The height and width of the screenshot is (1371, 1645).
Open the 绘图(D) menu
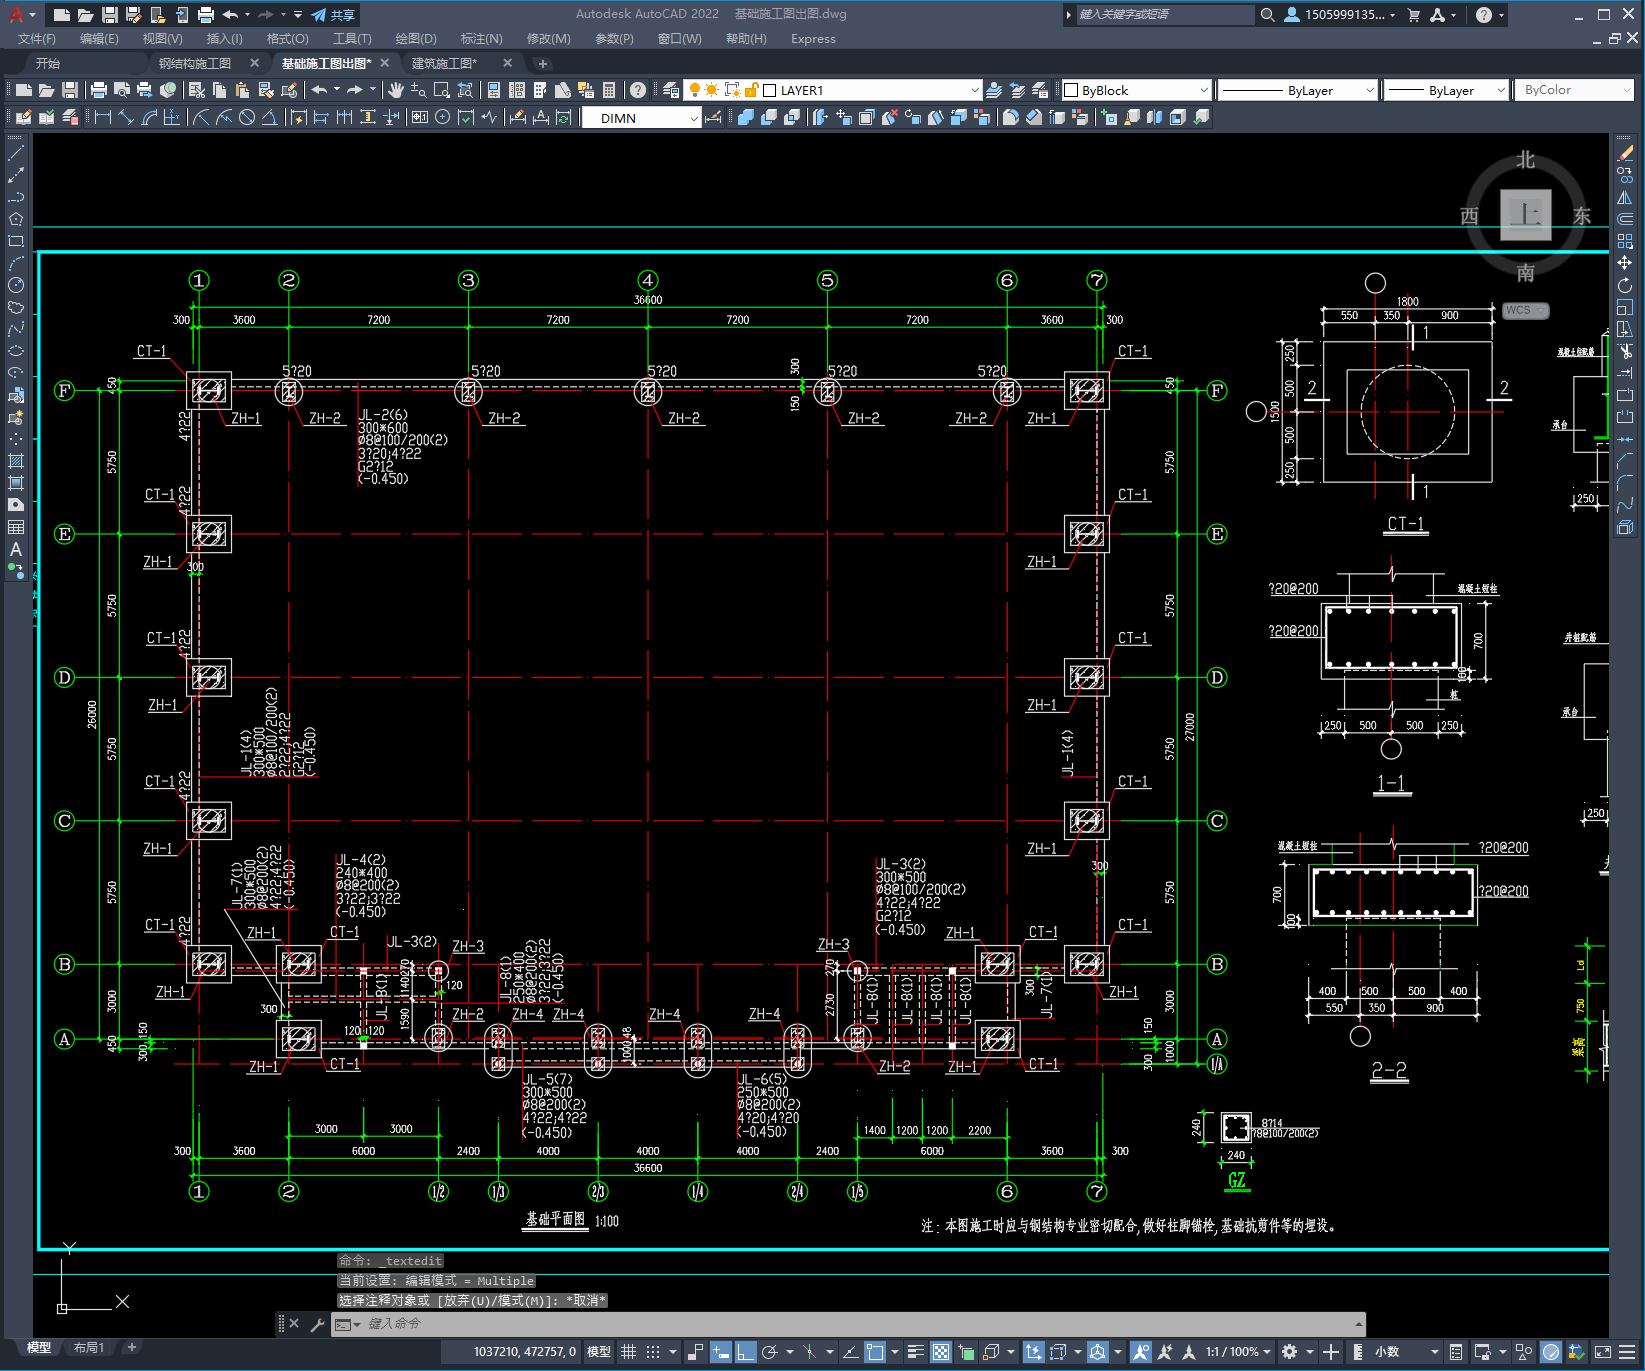point(416,39)
